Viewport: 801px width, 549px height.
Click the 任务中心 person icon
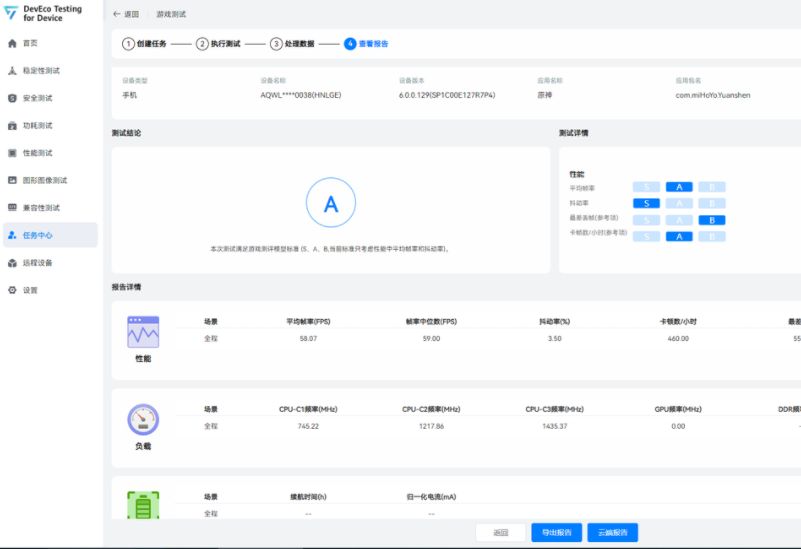coord(12,235)
